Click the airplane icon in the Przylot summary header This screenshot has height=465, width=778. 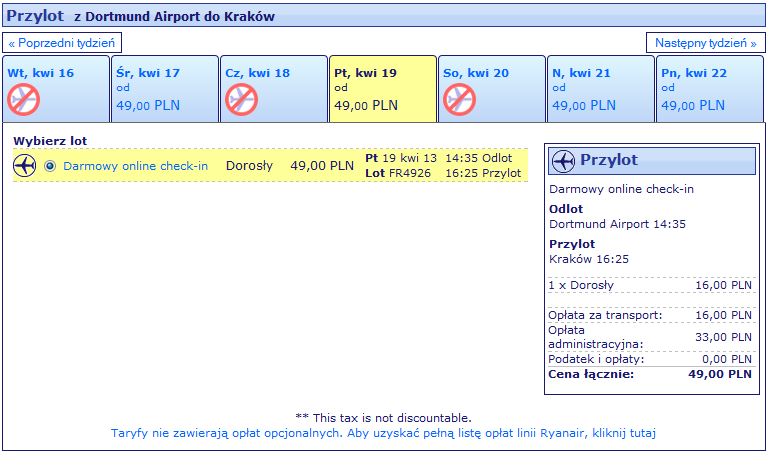click(563, 161)
